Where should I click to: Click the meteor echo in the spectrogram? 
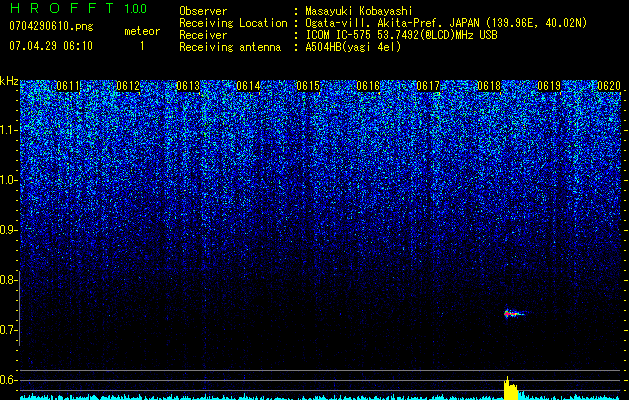[514, 313]
